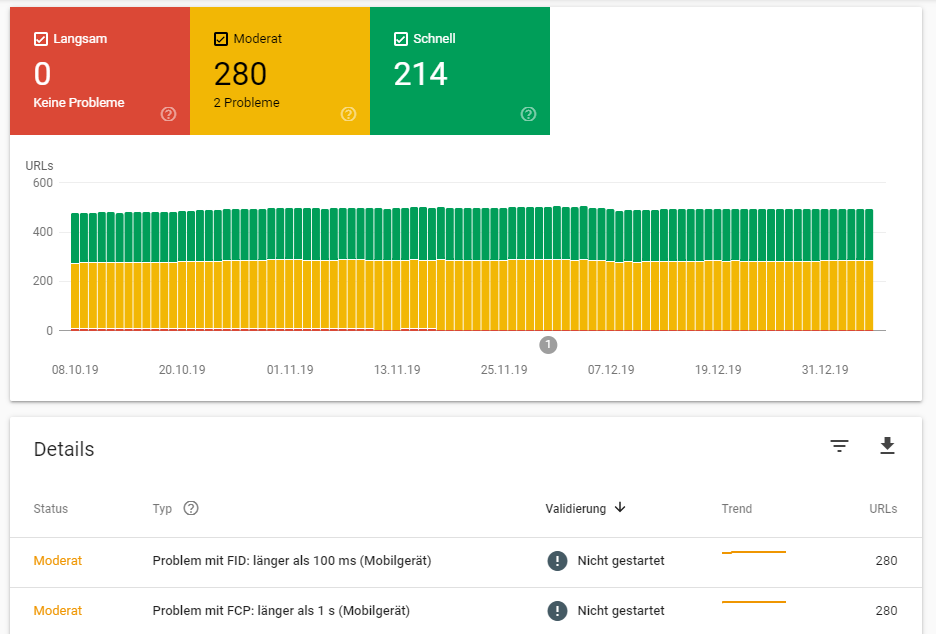The height and width of the screenshot is (634, 936).
Task: Toggle sort arrow next to Validierung
Action: pyautogui.click(x=620, y=507)
